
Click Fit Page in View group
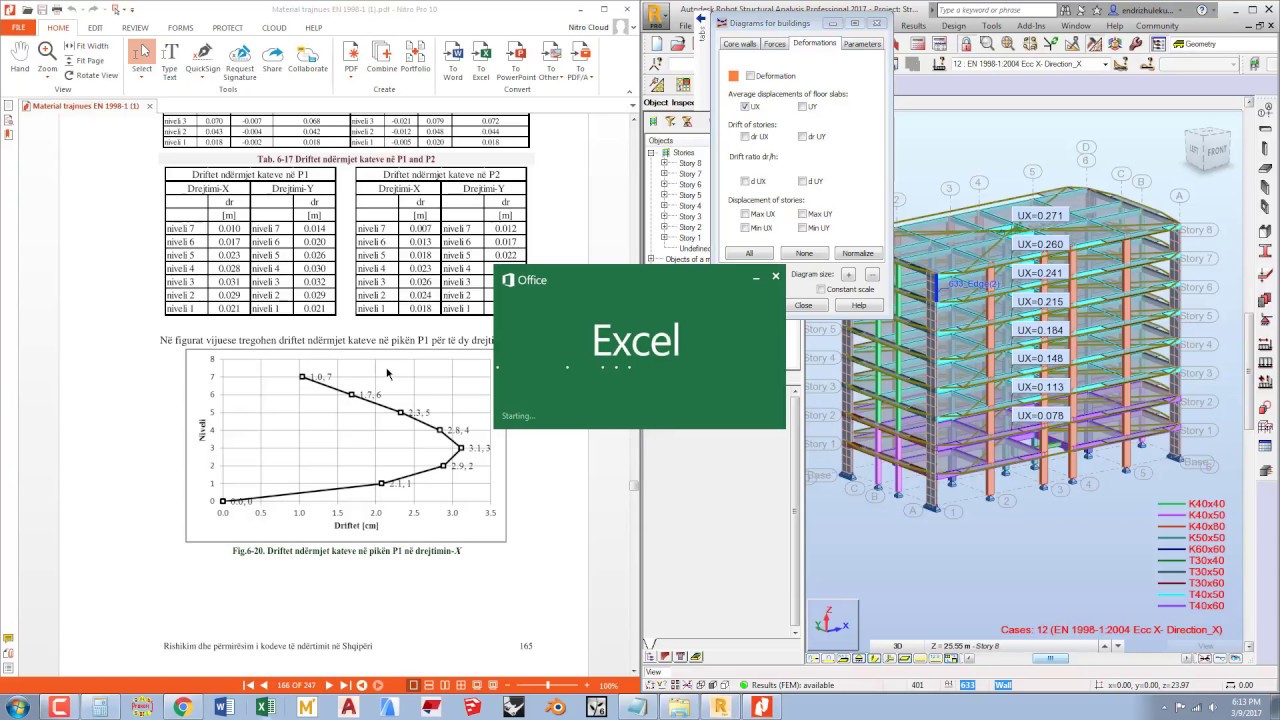[x=84, y=60]
